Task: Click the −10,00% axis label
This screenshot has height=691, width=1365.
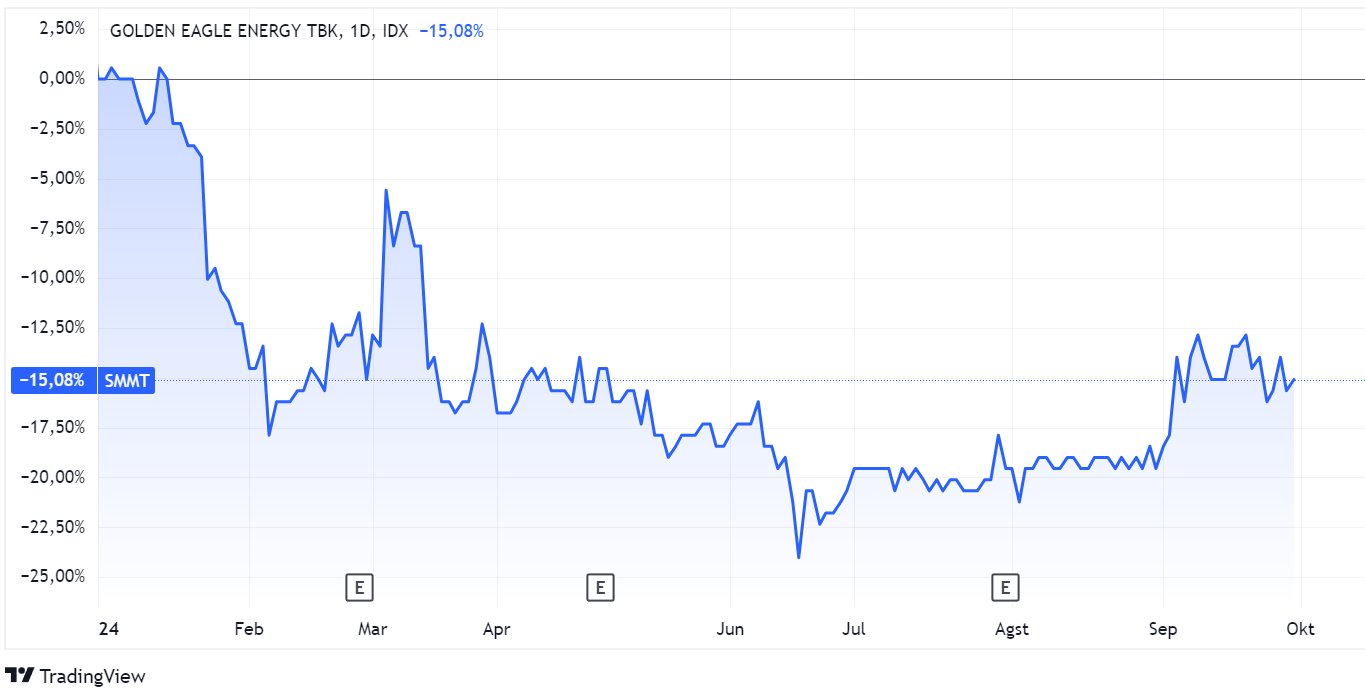Action: (53, 277)
